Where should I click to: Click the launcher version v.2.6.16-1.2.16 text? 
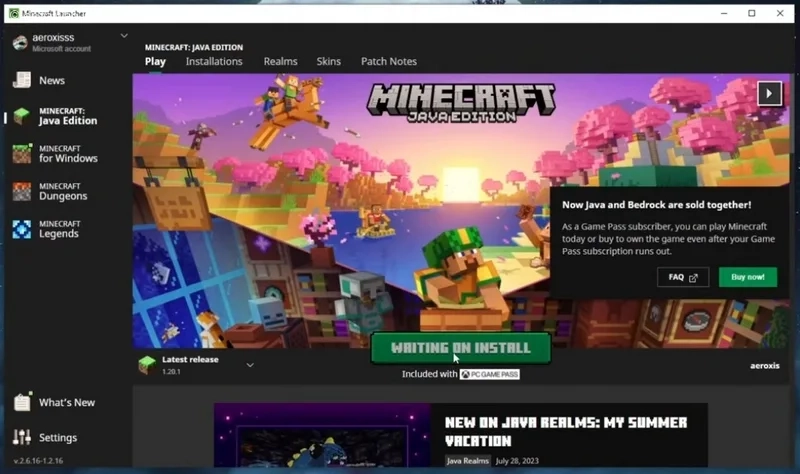[x=38, y=460]
